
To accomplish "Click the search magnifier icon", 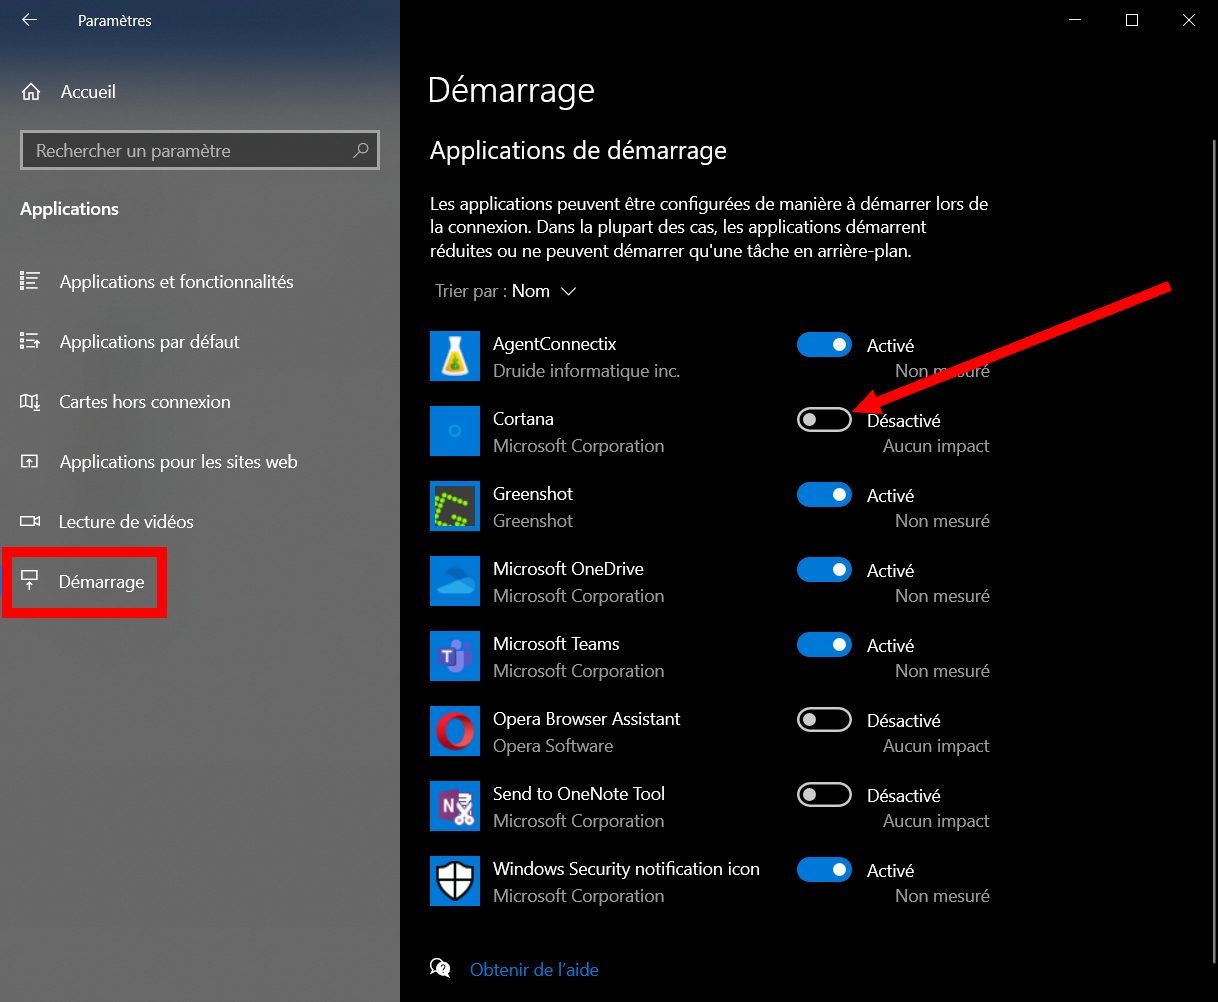I will [x=361, y=151].
